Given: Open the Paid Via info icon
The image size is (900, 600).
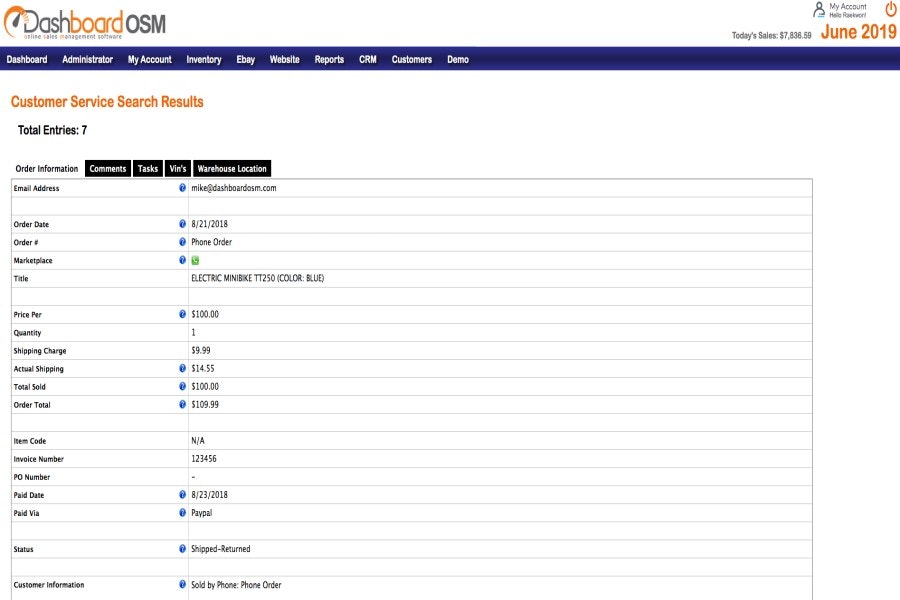Looking at the screenshot, I should click(181, 512).
